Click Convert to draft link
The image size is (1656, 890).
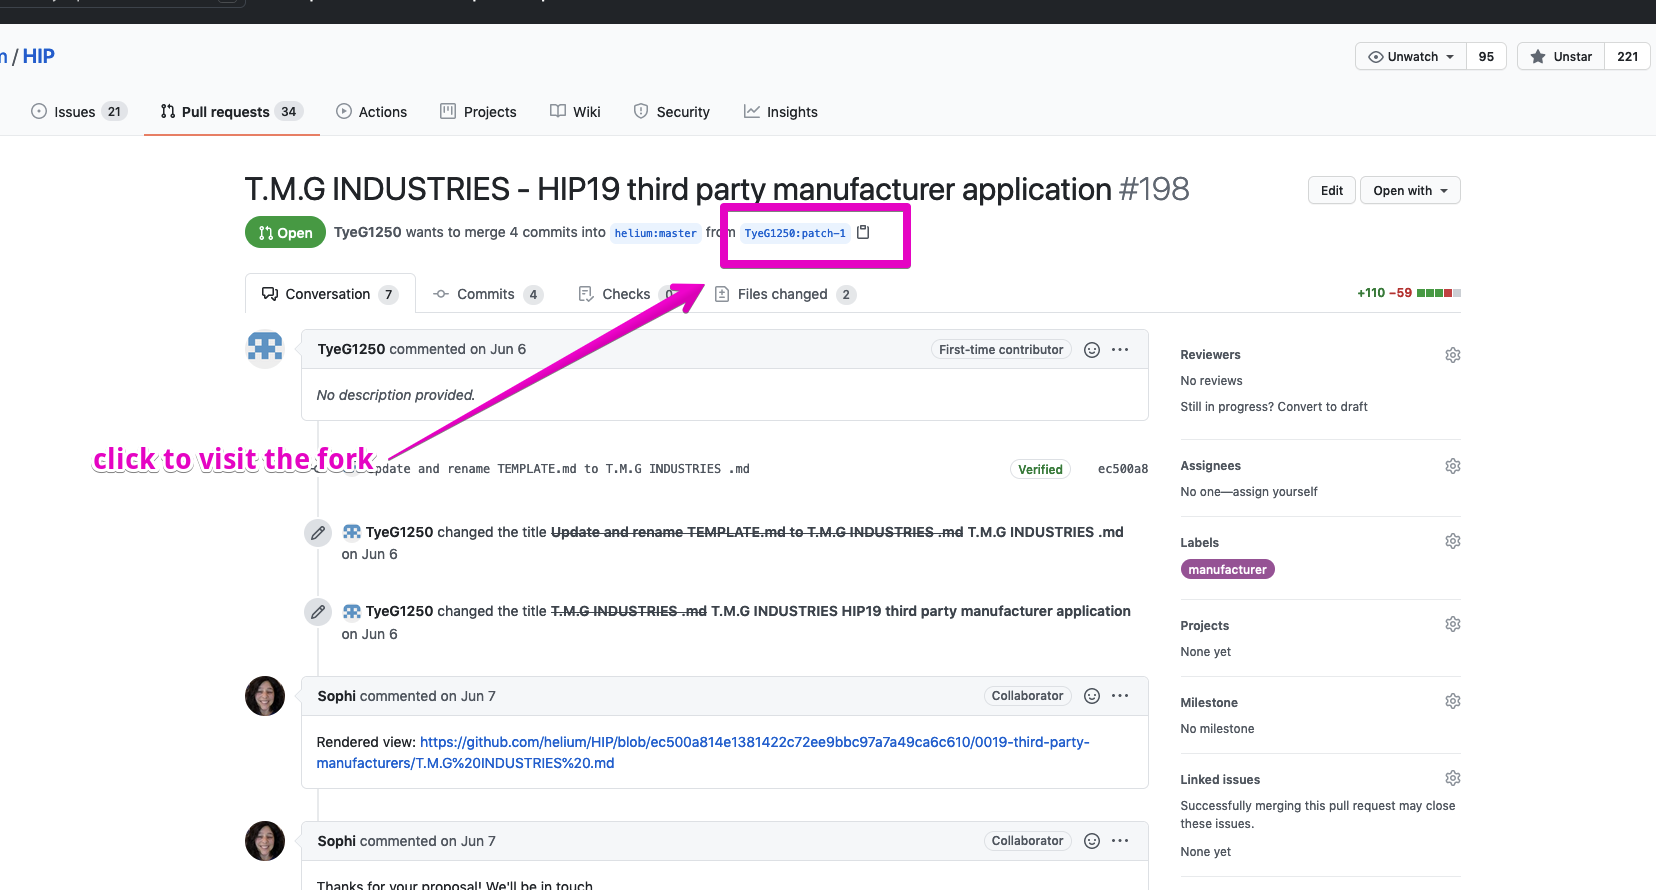(1322, 407)
